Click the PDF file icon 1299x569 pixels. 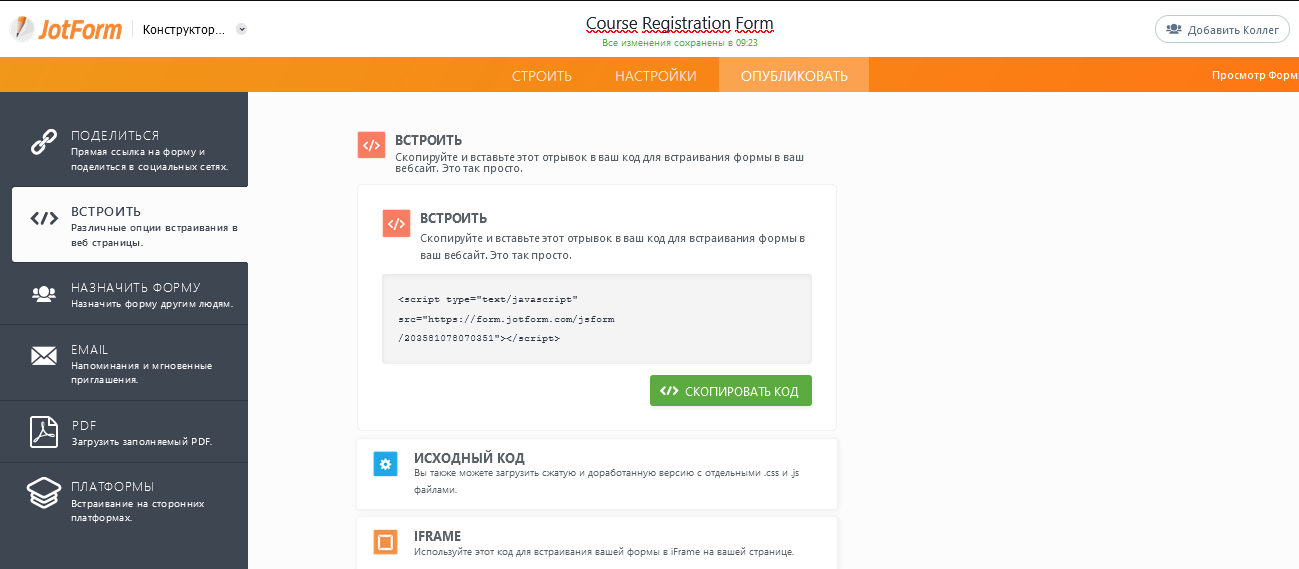44,432
